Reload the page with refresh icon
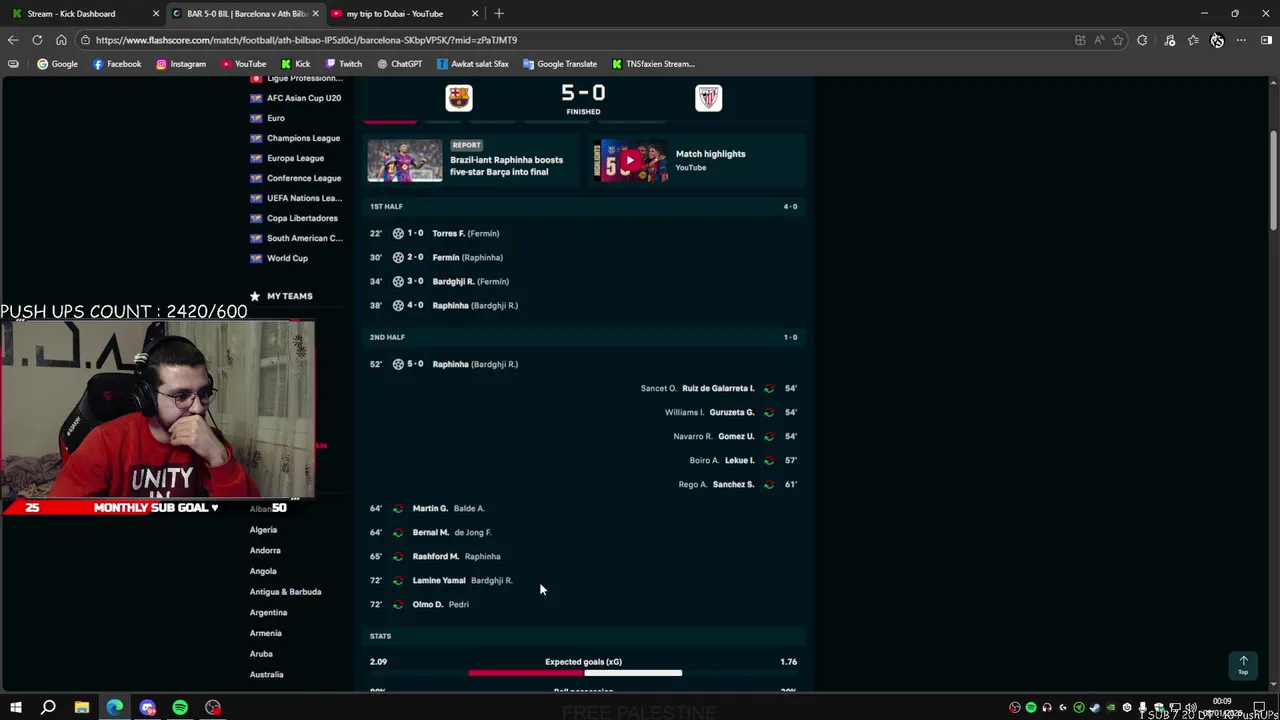Screen dimensions: 1280x720 click(x=37, y=40)
